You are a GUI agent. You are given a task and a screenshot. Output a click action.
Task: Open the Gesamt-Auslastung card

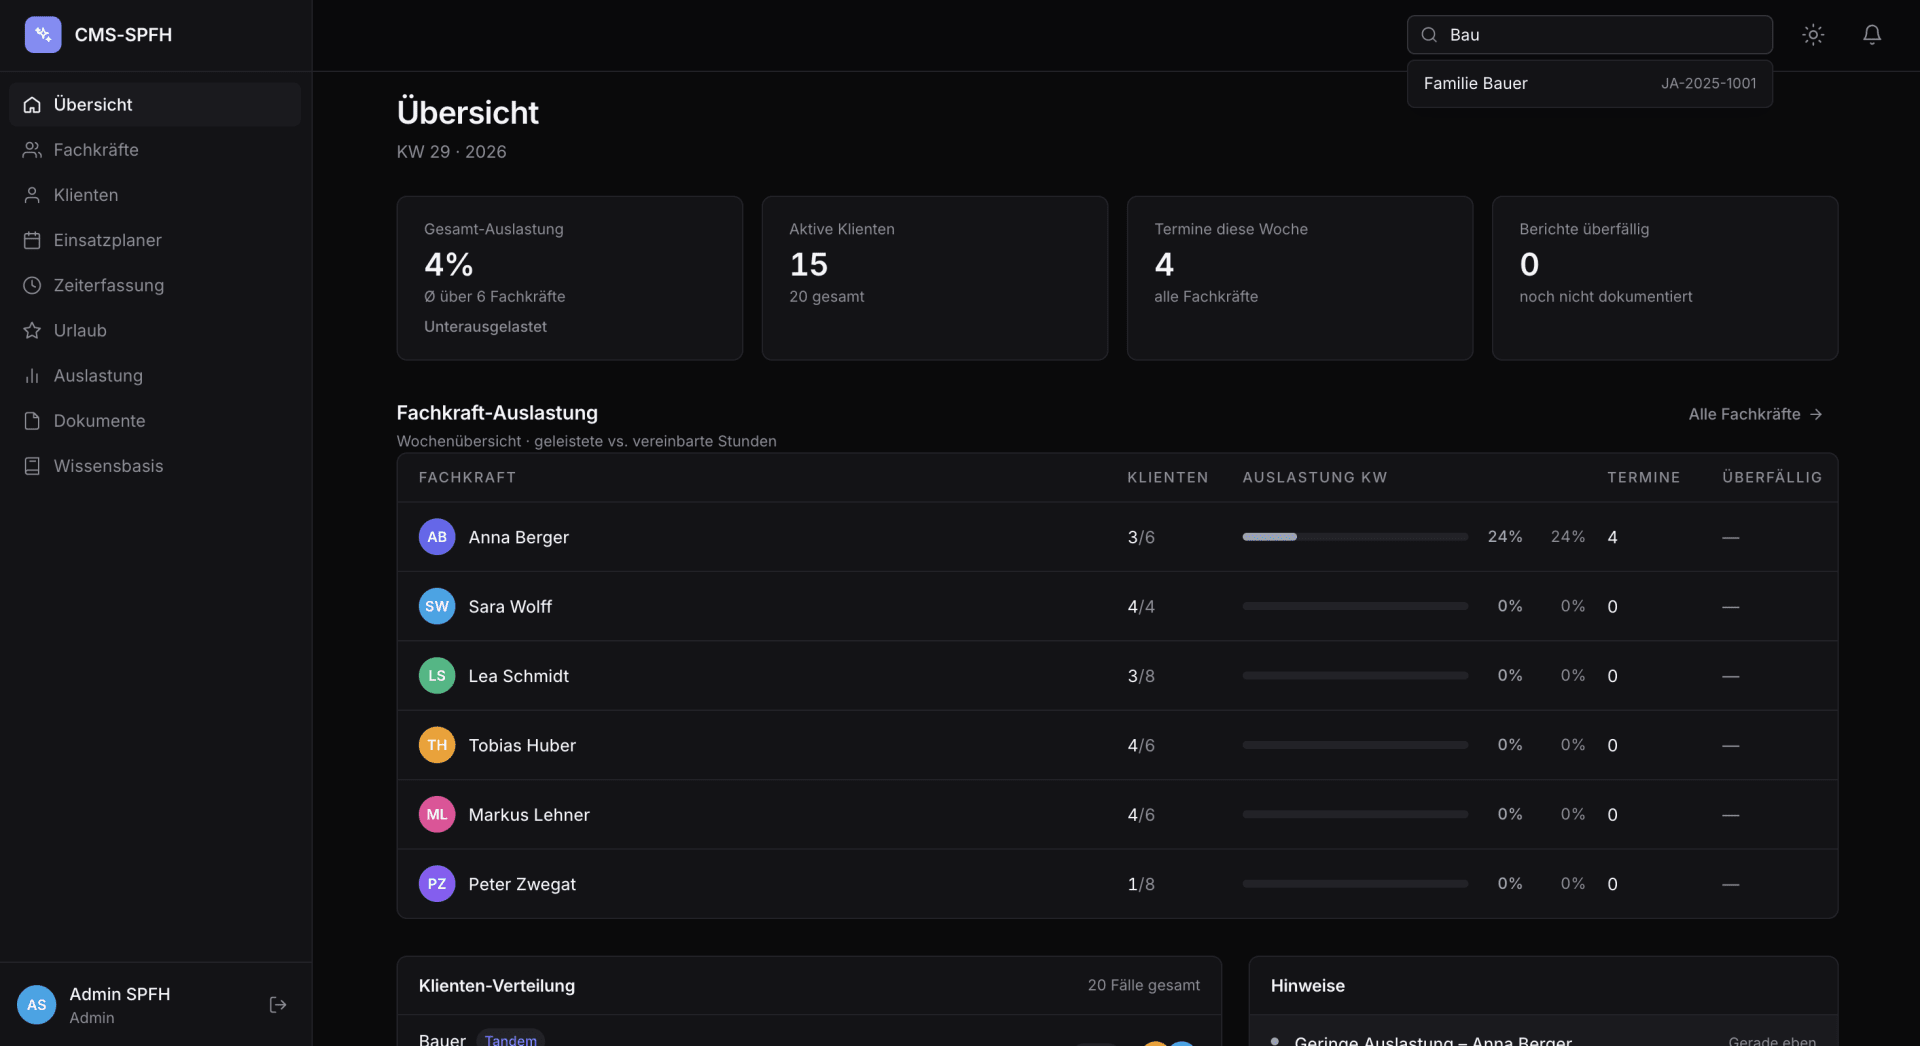pos(570,278)
